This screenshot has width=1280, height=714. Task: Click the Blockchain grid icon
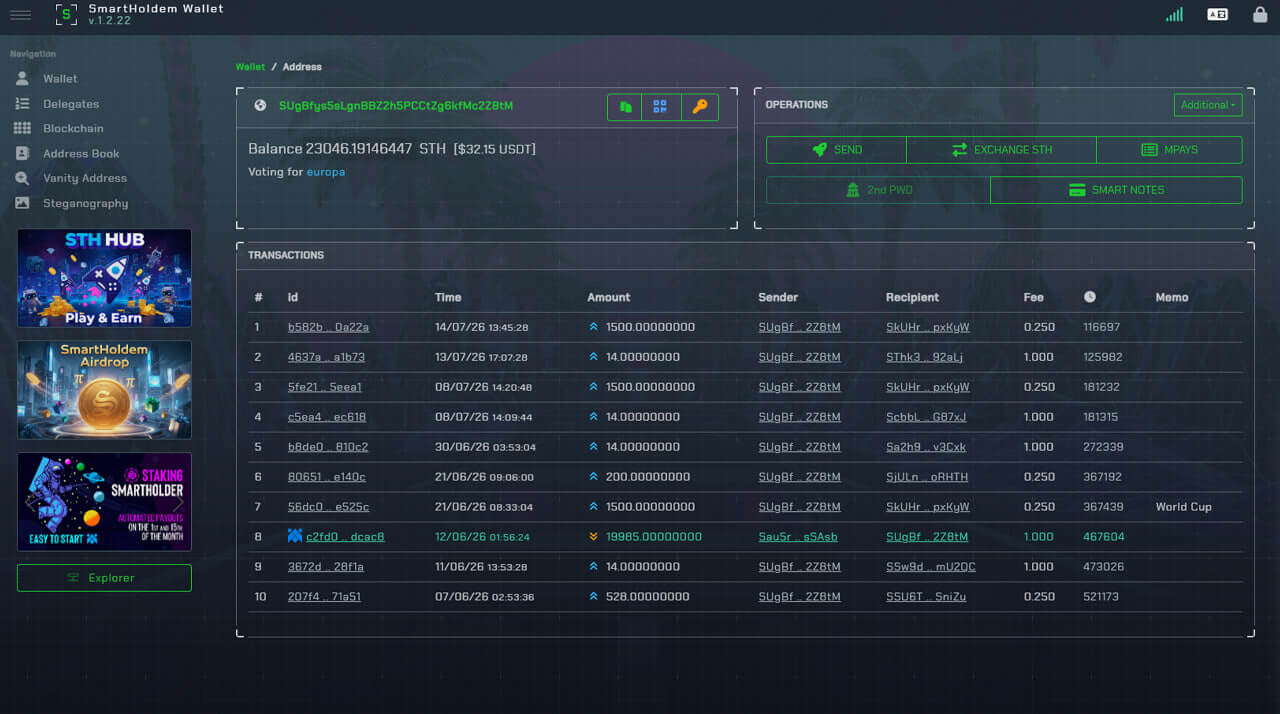22,128
